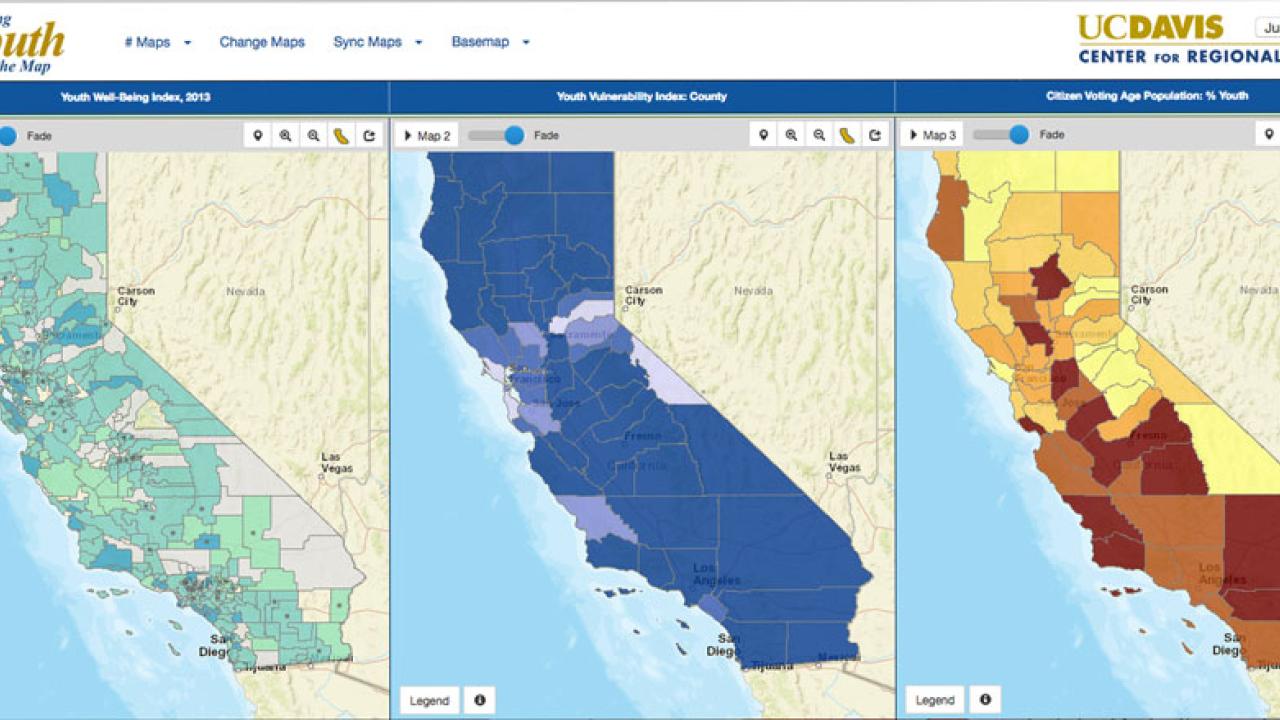Show the Legend for the Map 2 panel

(429, 700)
